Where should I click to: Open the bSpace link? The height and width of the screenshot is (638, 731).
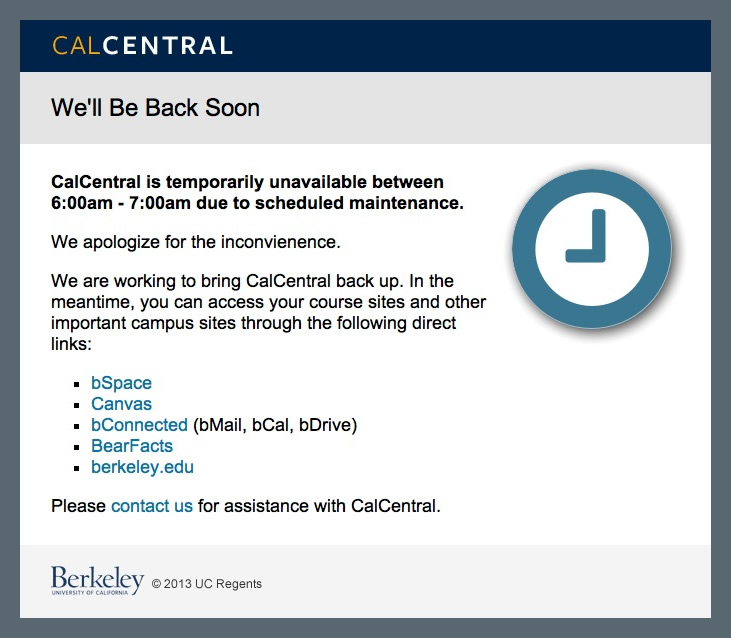pos(121,383)
